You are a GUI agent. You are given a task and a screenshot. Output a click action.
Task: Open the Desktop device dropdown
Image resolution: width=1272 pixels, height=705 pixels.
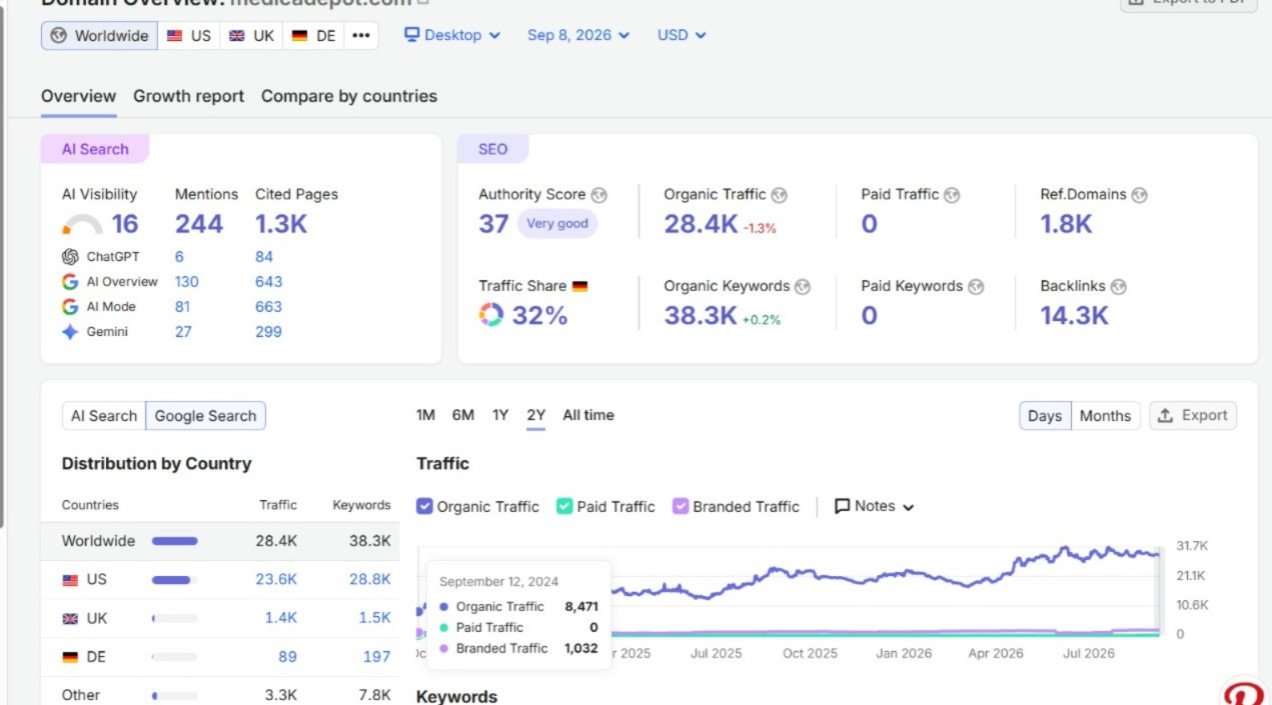point(451,35)
